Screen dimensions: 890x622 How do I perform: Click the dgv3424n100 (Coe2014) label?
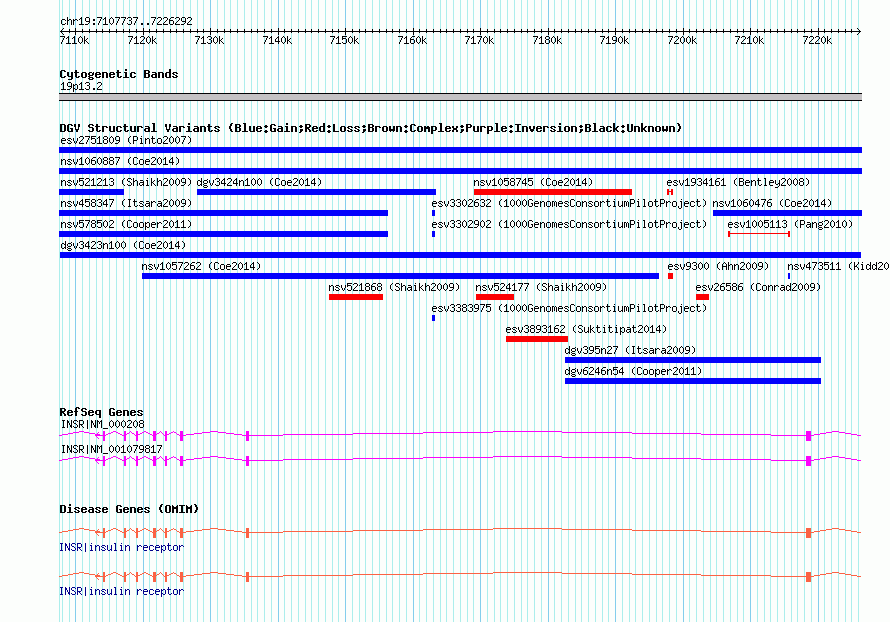pyautogui.click(x=259, y=182)
